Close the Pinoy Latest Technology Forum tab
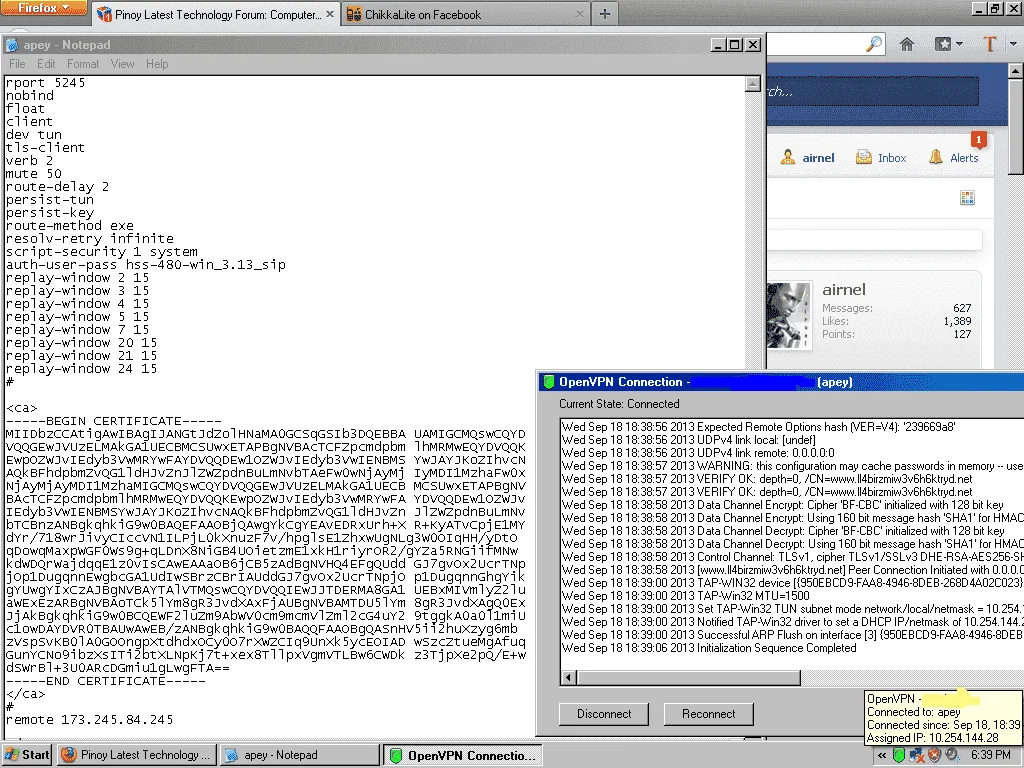The image size is (1024, 768). coord(329,14)
